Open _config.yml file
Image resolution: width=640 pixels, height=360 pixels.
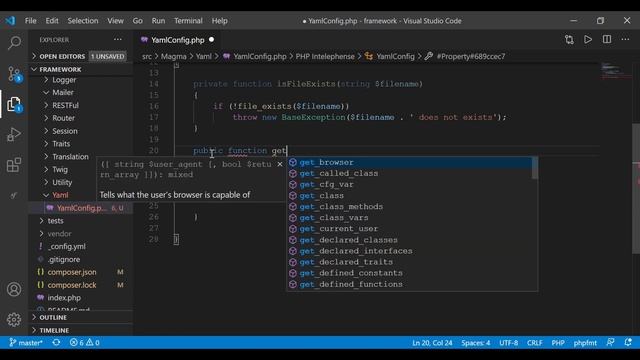(67, 247)
